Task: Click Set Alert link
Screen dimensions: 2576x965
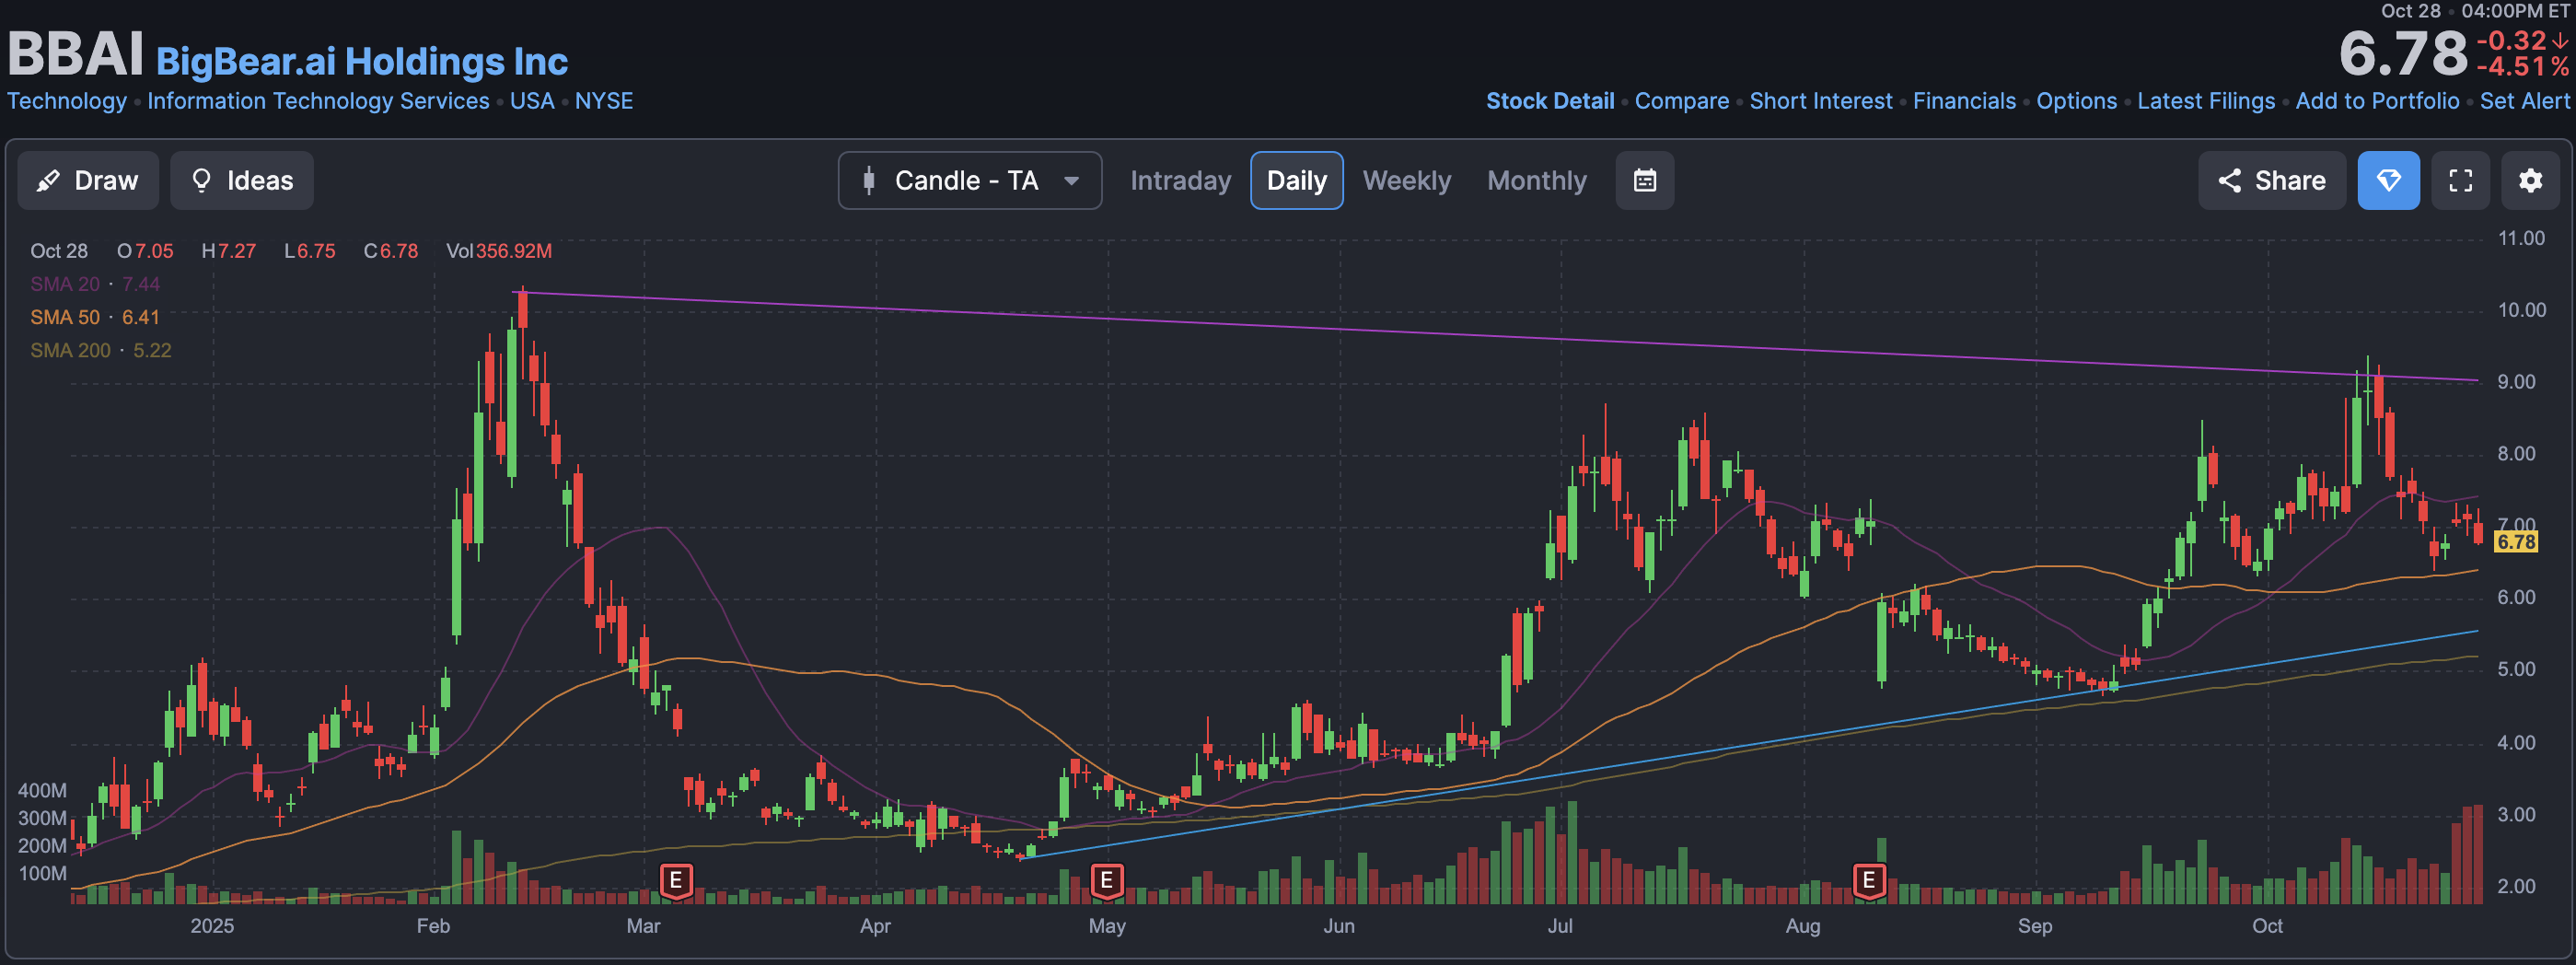Action: [2524, 101]
